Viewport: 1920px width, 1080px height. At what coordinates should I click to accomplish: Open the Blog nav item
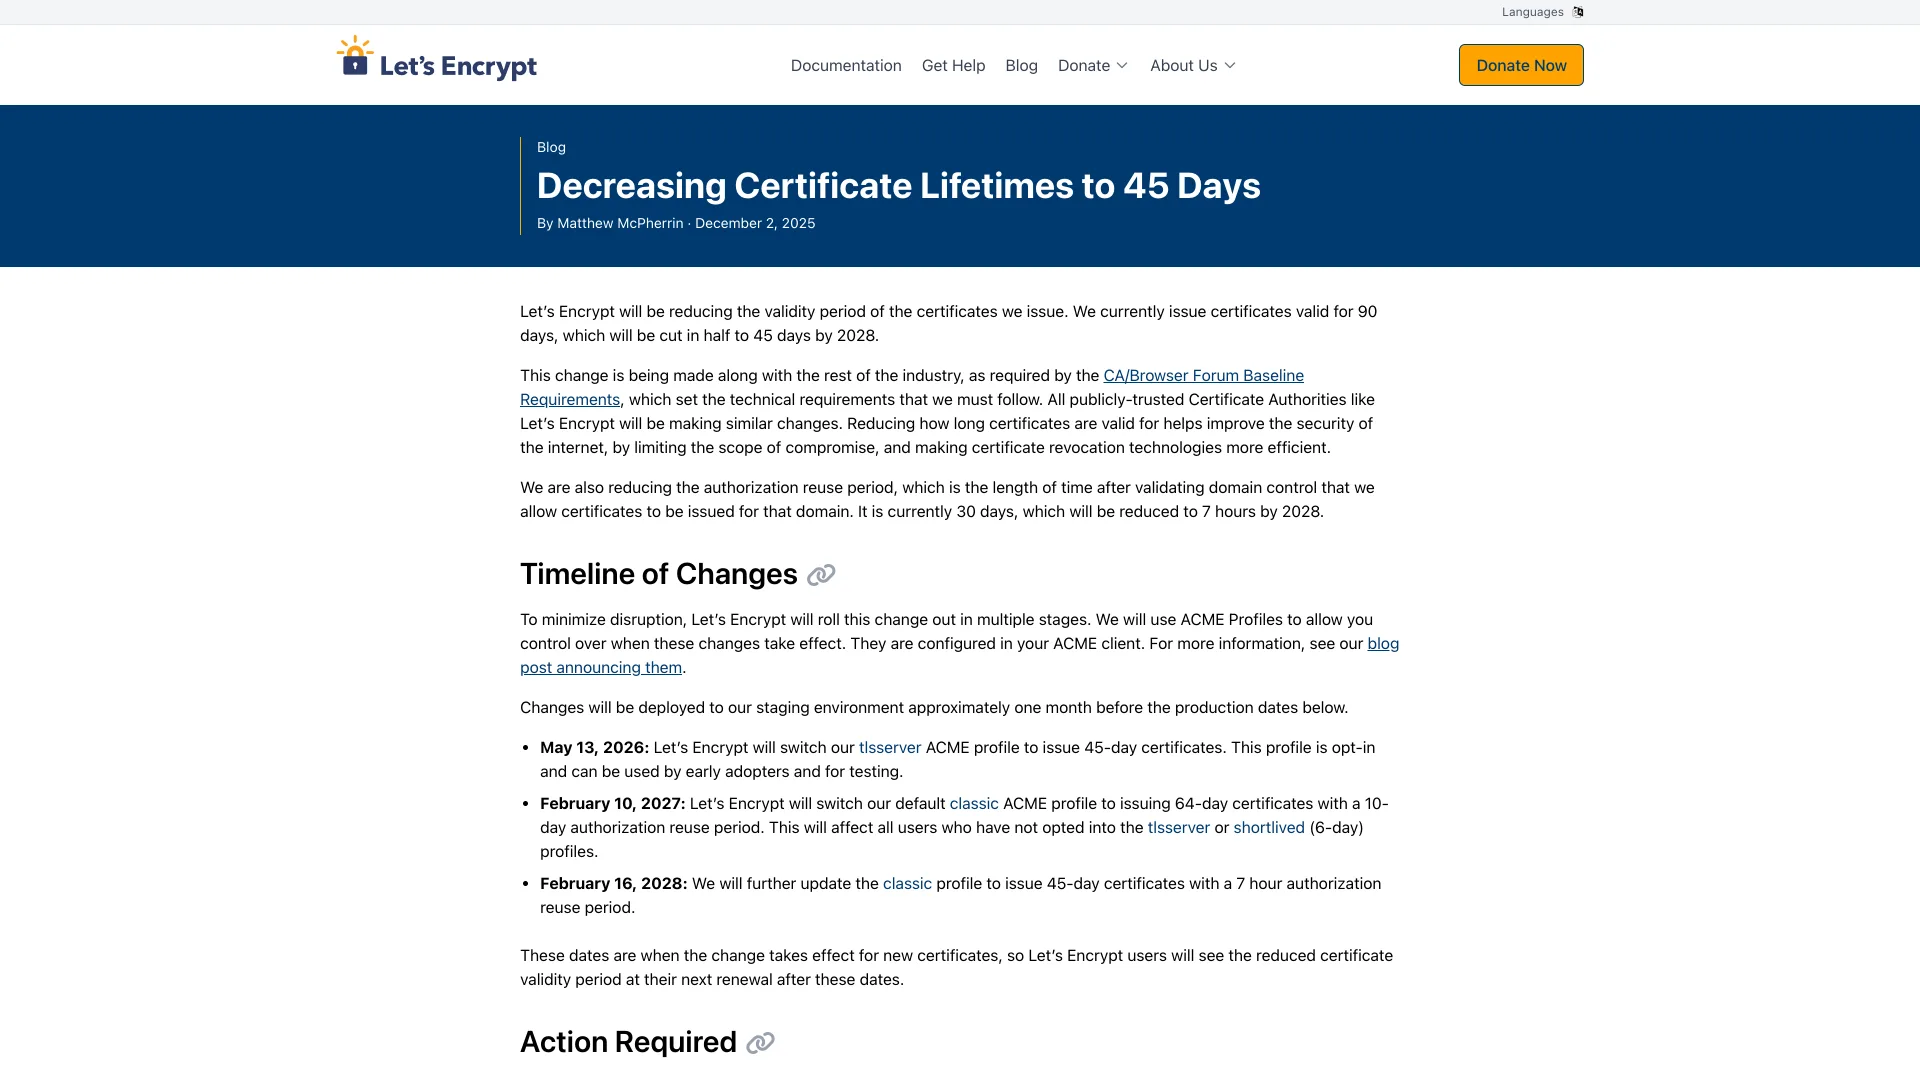coord(1021,65)
